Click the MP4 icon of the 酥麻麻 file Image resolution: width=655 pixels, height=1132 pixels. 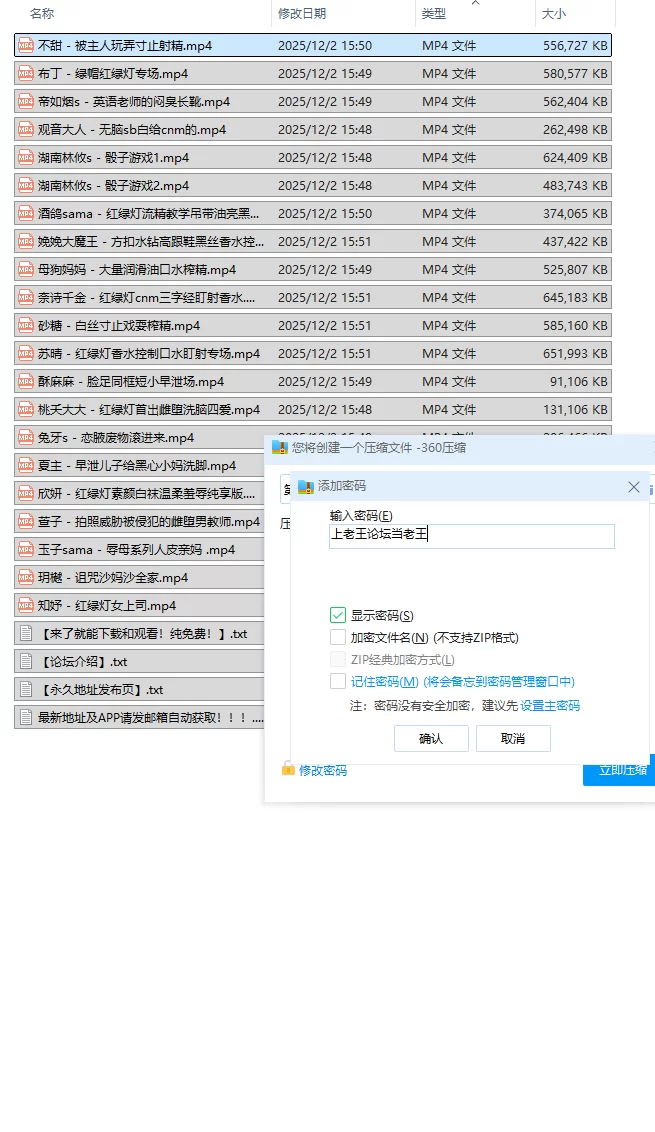pos(26,382)
